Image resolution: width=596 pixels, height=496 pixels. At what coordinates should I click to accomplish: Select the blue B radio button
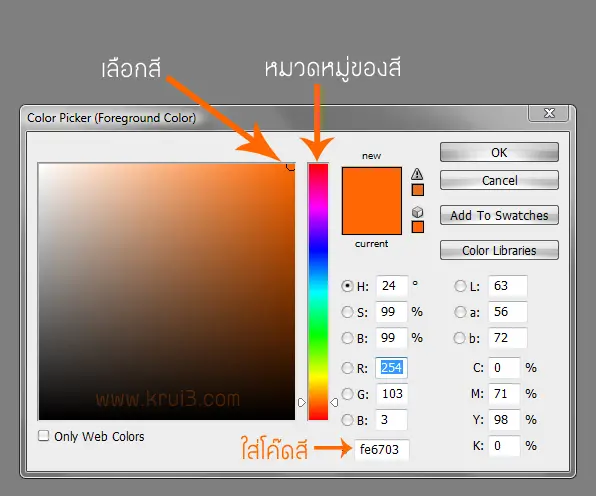coord(347,420)
